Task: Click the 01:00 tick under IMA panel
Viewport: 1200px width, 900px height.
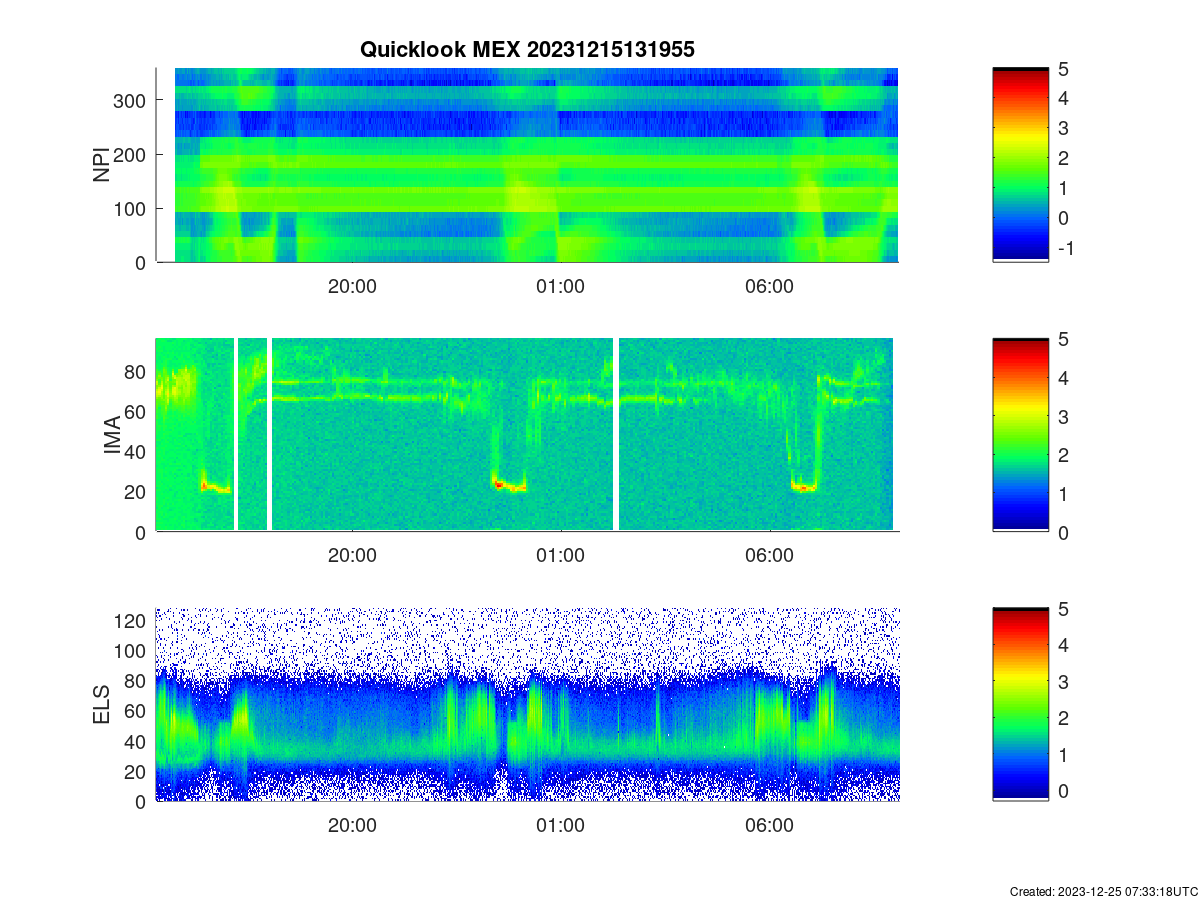Action: tap(560, 556)
